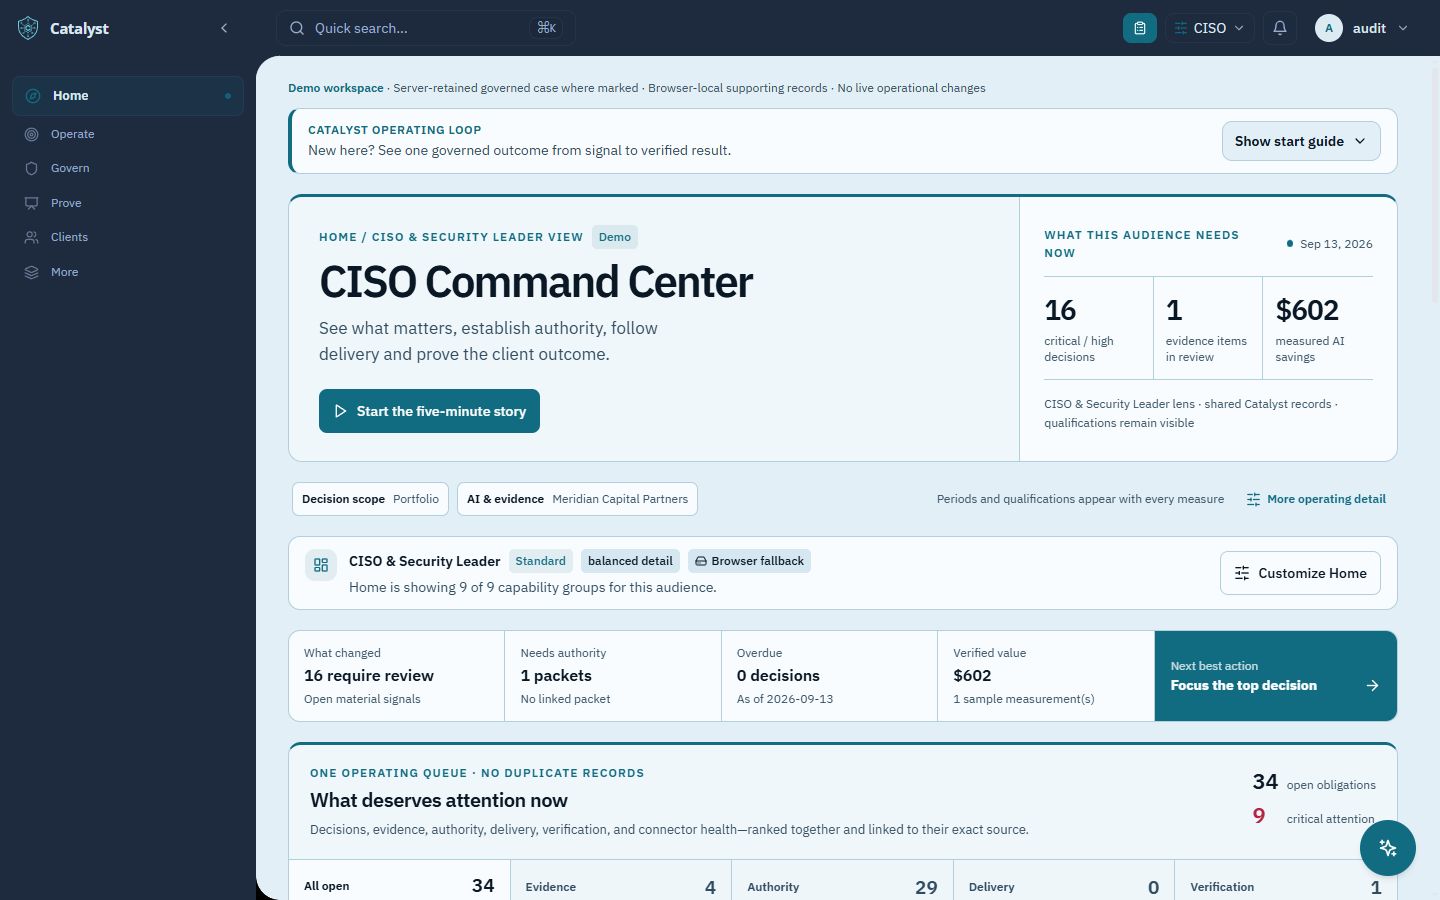Focus the Quick search field
1440x900 pixels.
[x=426, y=28]
